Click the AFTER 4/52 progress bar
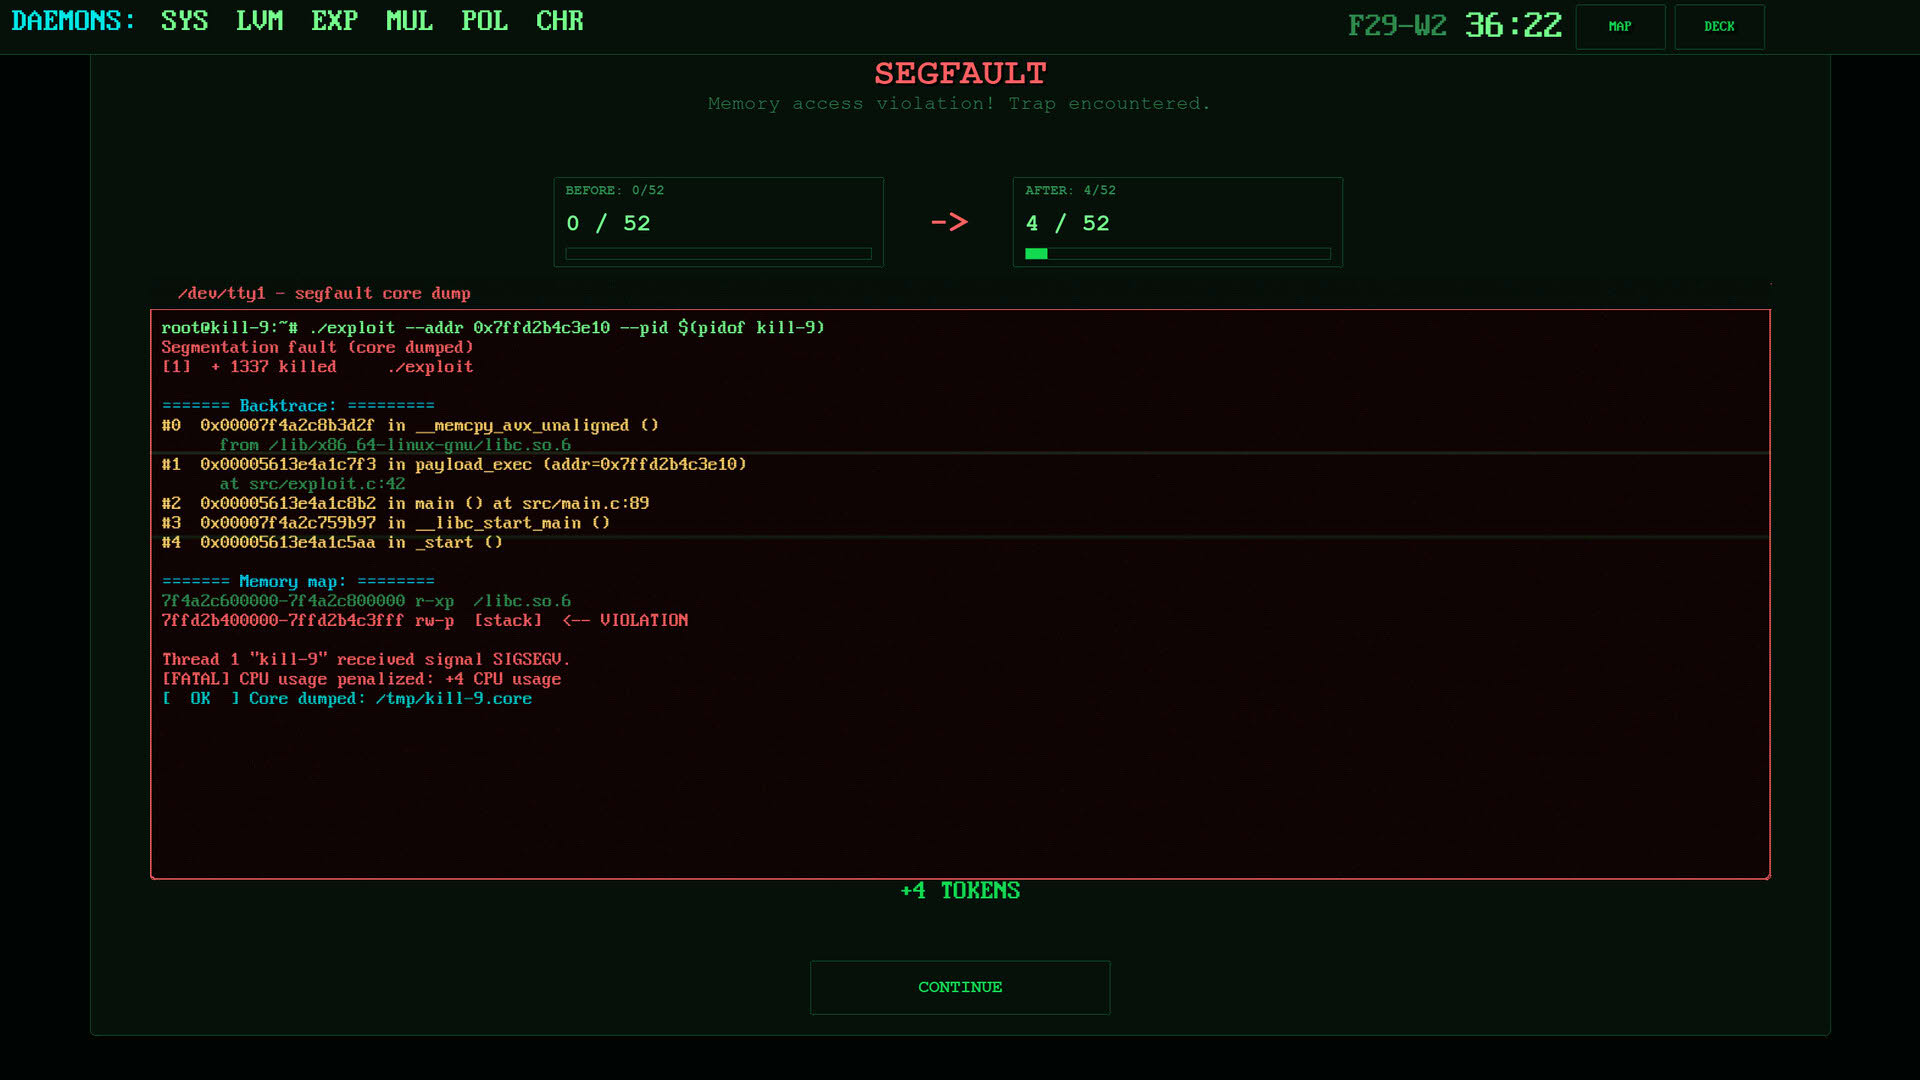The height and width of the screenshot is (1080, 1920). coord(1177,254)
